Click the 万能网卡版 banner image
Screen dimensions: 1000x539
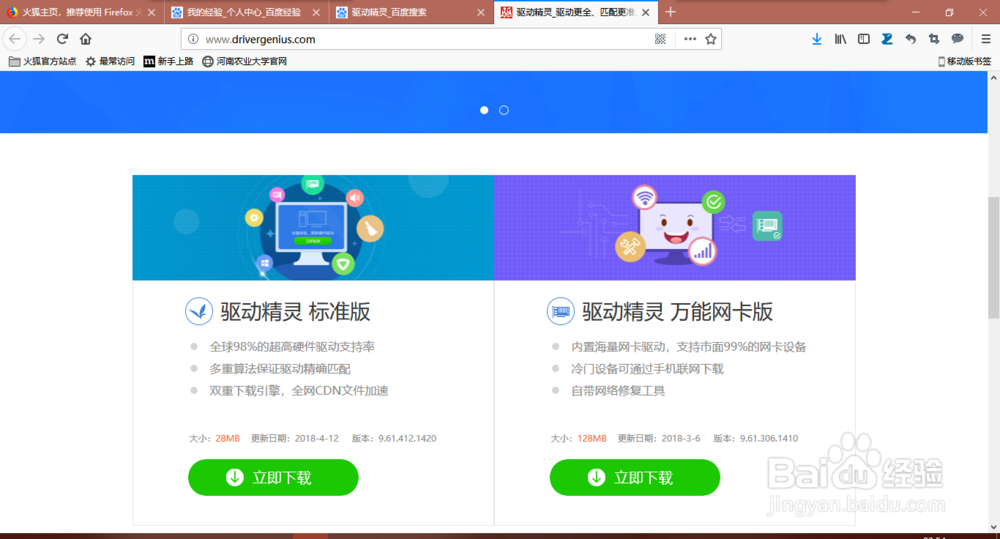[675, 228]
